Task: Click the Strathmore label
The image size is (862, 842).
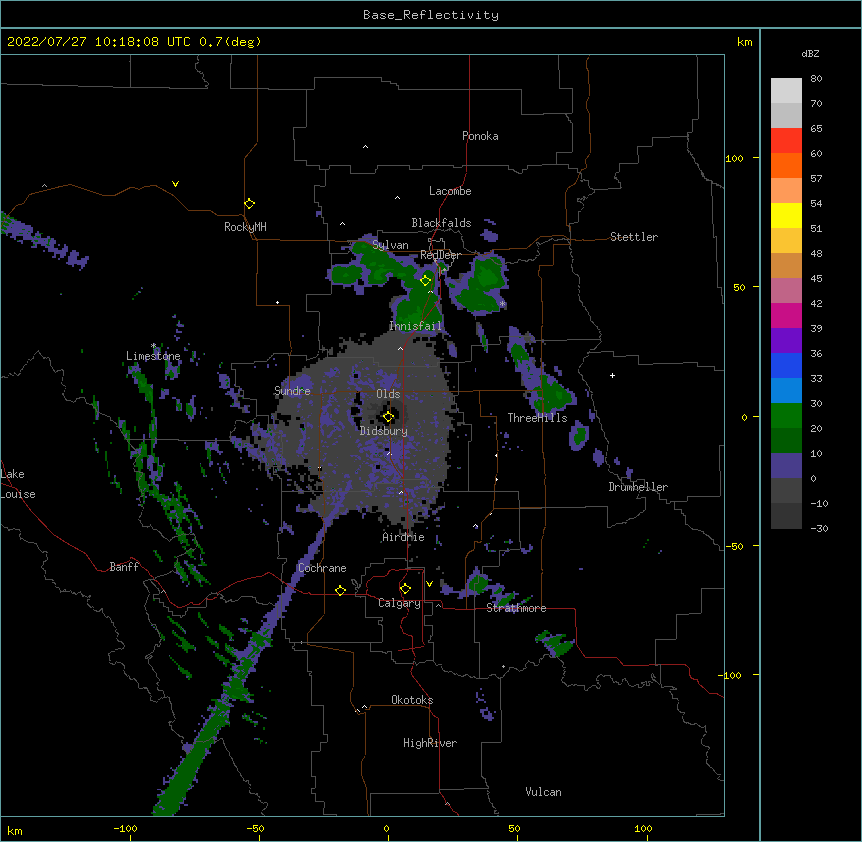Action: [516, 608]
